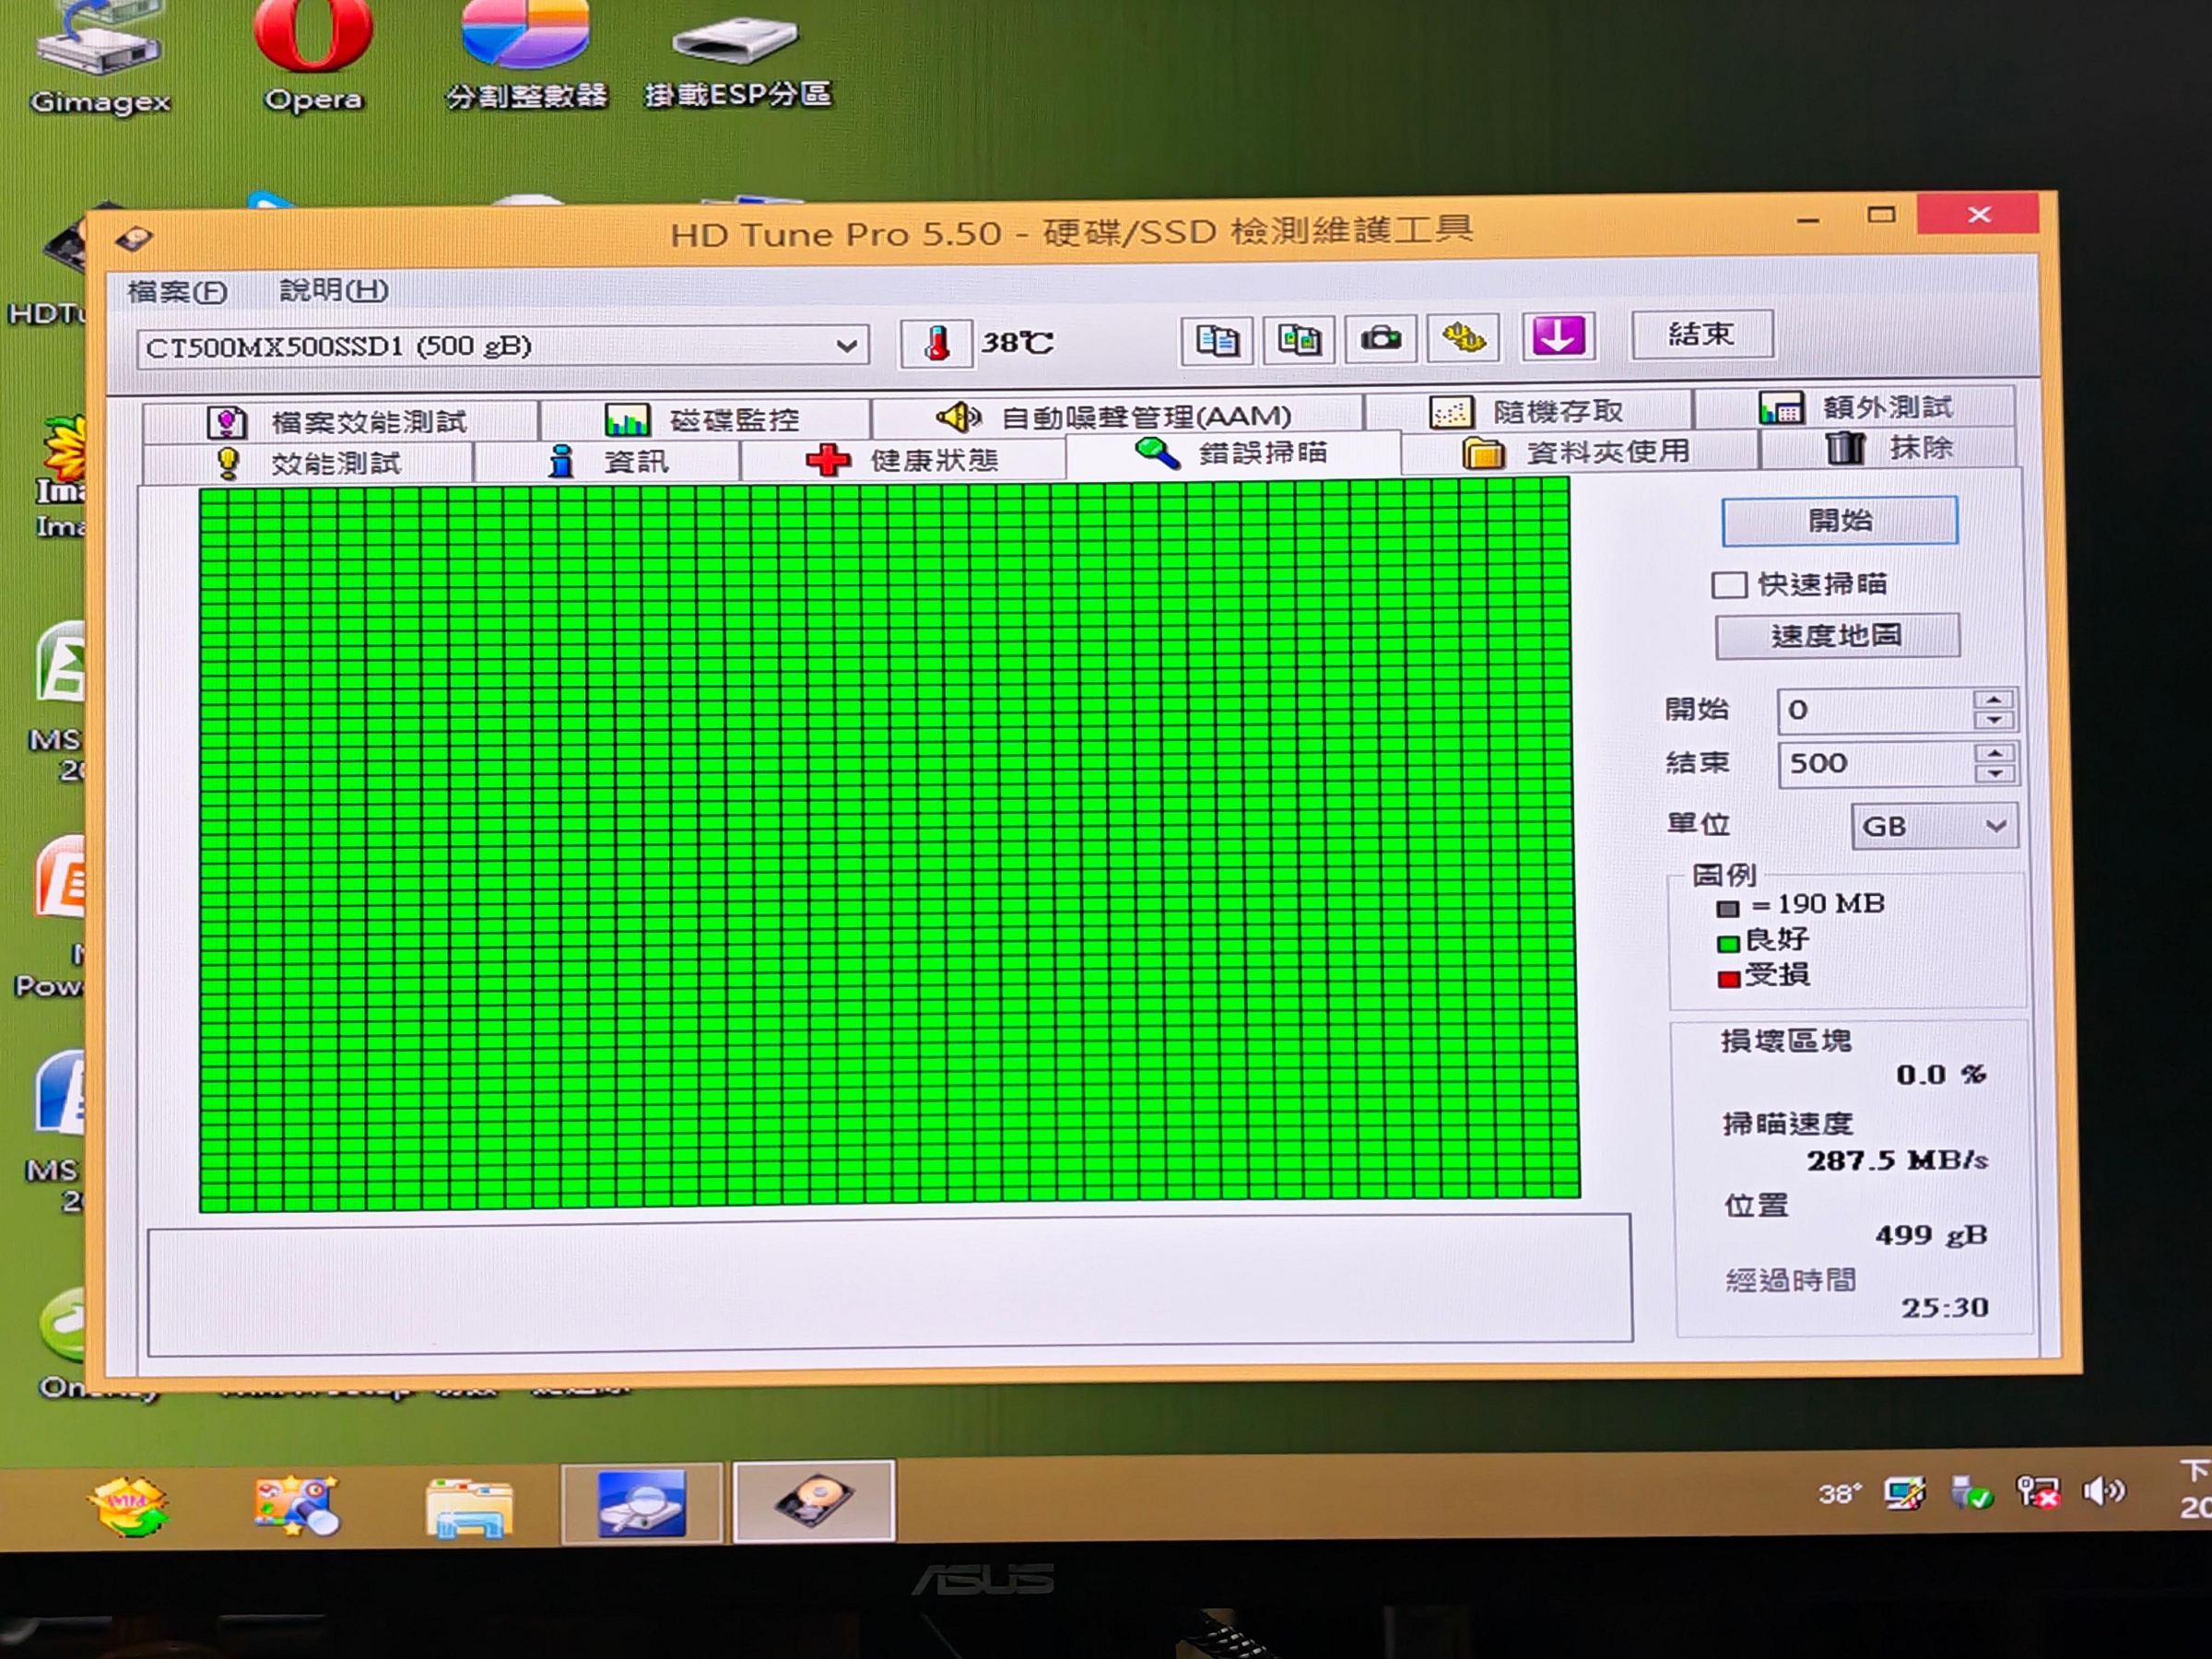Click the network disconnected tray icon
The image size is (2212, 1659).
(2037, 1492)
